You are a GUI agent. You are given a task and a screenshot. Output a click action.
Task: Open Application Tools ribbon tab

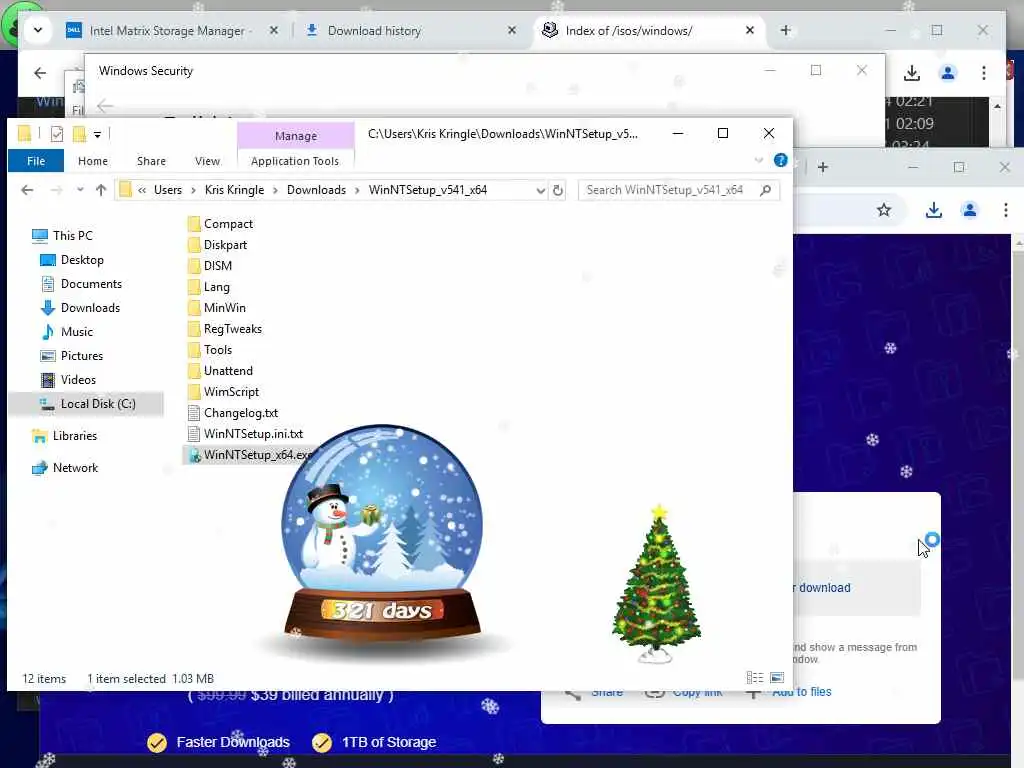pyautogui.click(x=295, y=161)
